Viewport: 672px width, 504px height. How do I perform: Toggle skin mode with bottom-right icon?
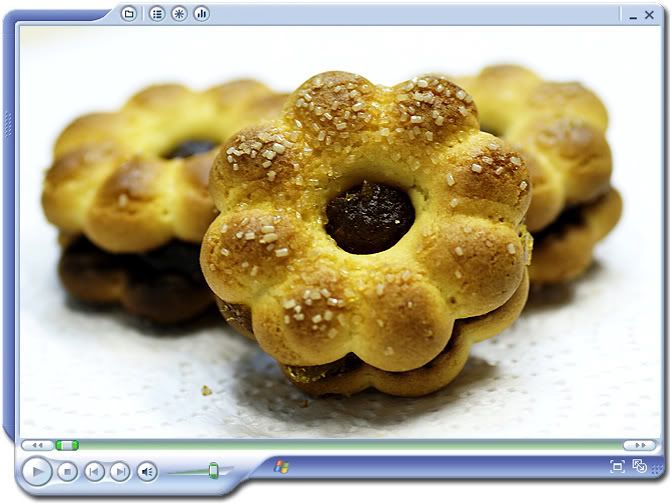point(639,466)
